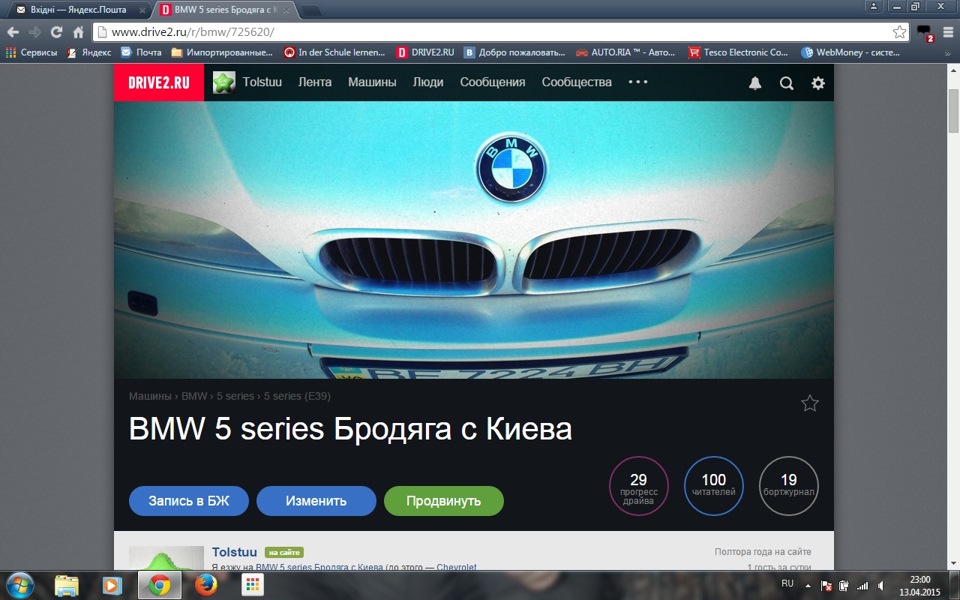Open Машины menu item
Viewport: 960px width, 600px height.
[372, 82]
